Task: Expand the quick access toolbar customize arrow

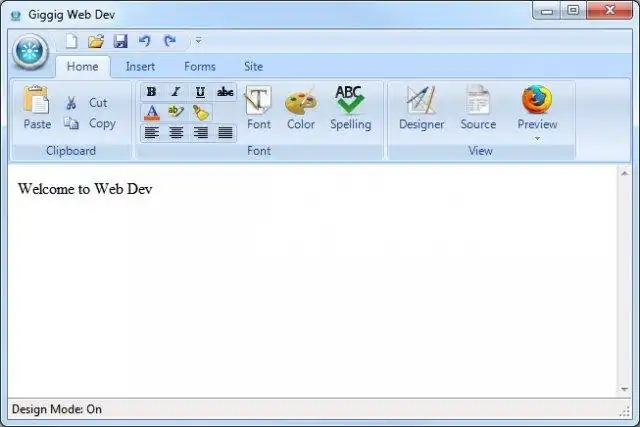Action: (x=198, y=40)
